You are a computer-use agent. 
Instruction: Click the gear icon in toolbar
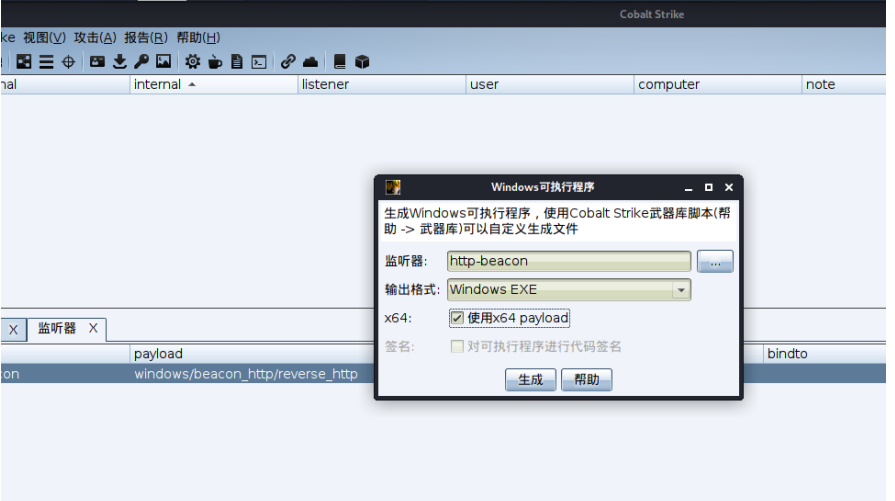pyautogui.click(x=192, y=62)
